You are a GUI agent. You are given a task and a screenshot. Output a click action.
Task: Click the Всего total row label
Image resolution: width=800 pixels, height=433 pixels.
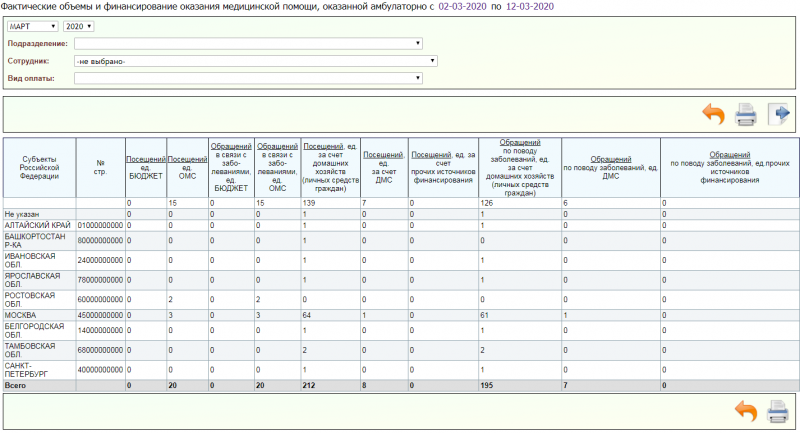(x=15, y=384)
